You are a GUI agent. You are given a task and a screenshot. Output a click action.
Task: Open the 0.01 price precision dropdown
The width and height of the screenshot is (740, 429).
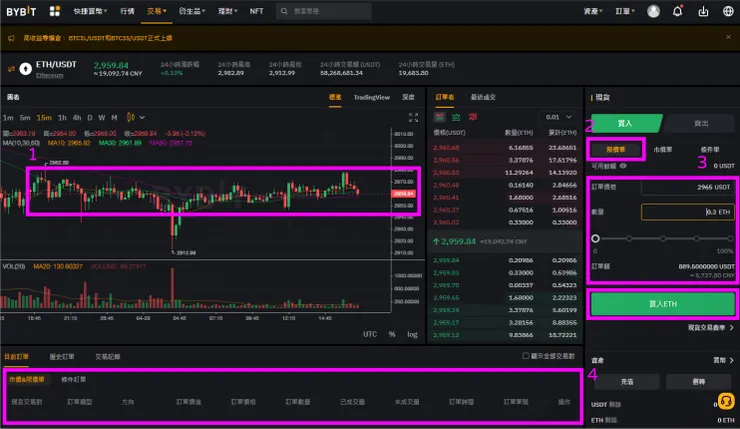click(558, 117)
